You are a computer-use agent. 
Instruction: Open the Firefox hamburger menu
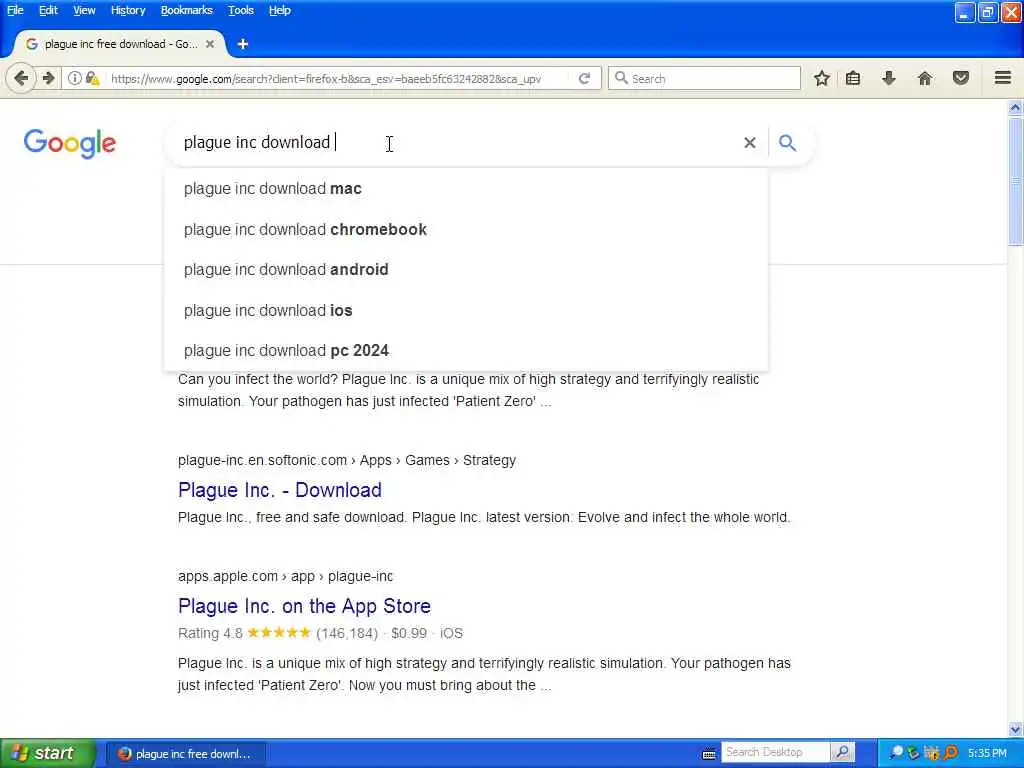(x=1003, y=78)
